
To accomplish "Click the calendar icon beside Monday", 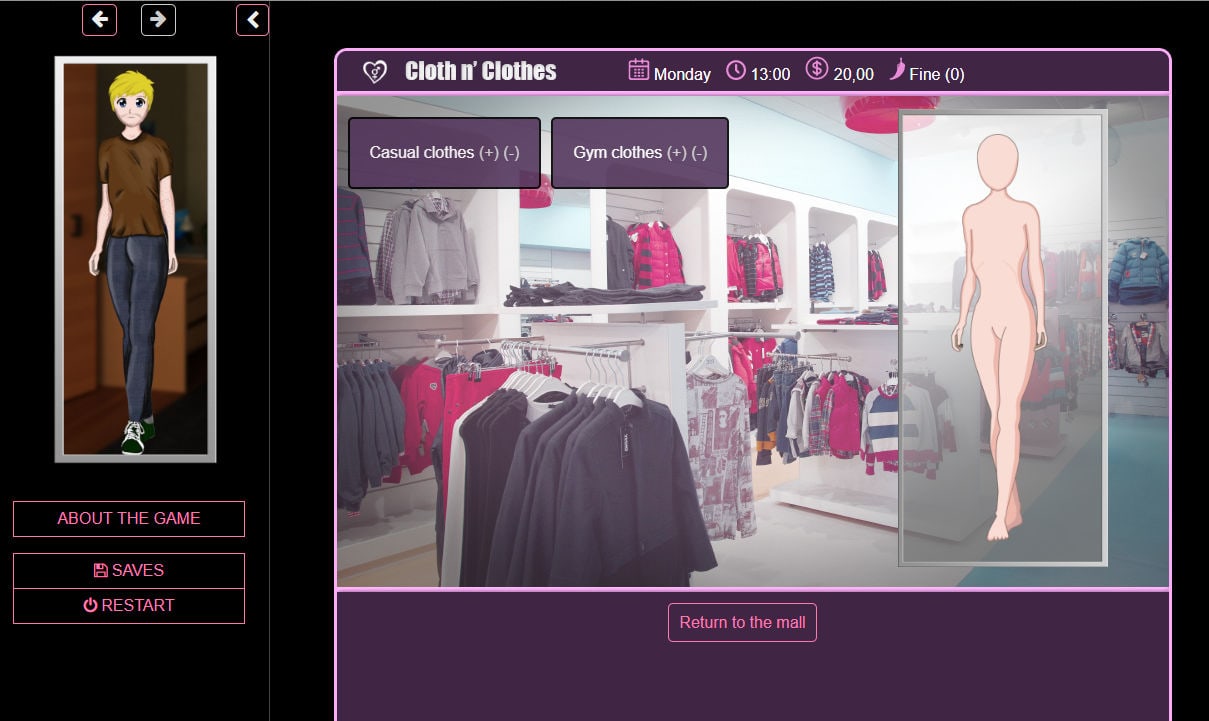I will point(638,70).
